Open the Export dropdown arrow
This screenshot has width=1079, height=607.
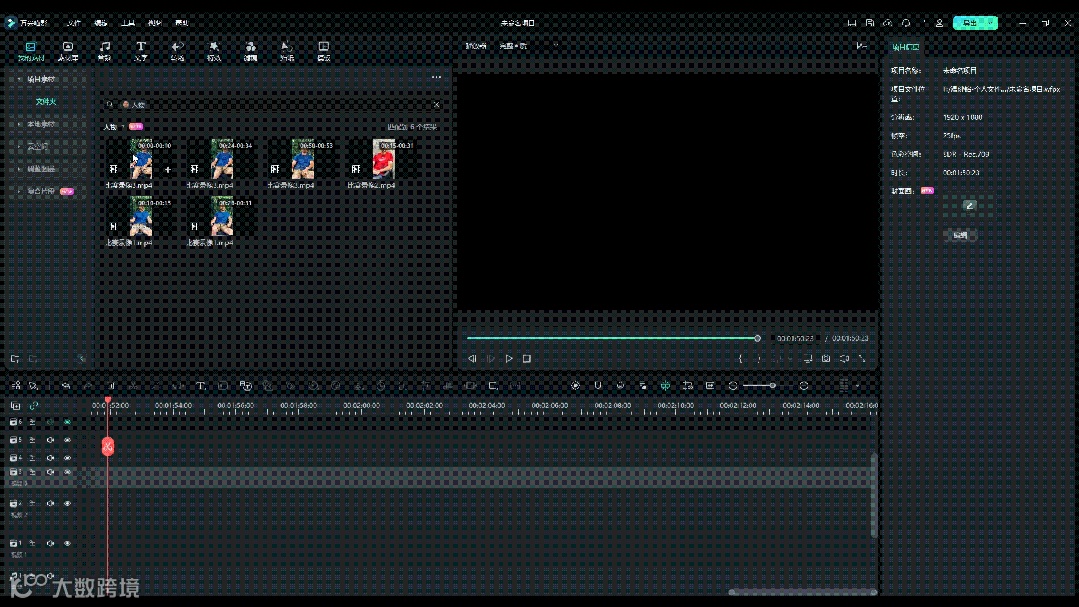(x=992, y=23)
